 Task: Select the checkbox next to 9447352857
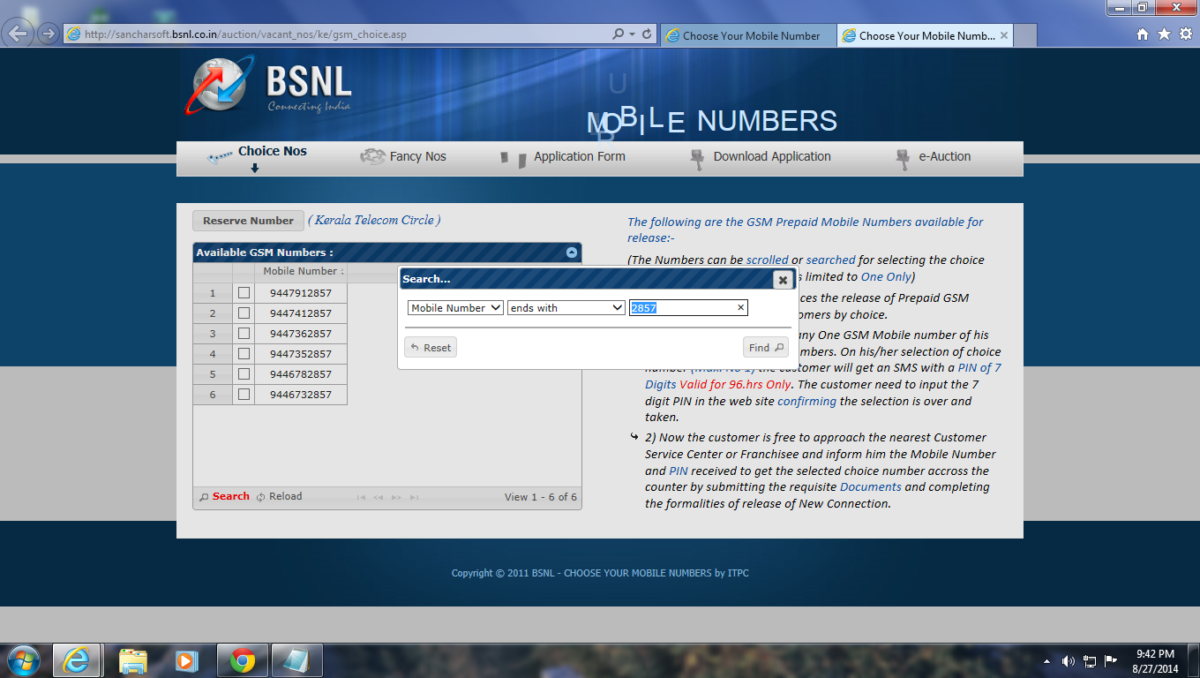point(243,353)
